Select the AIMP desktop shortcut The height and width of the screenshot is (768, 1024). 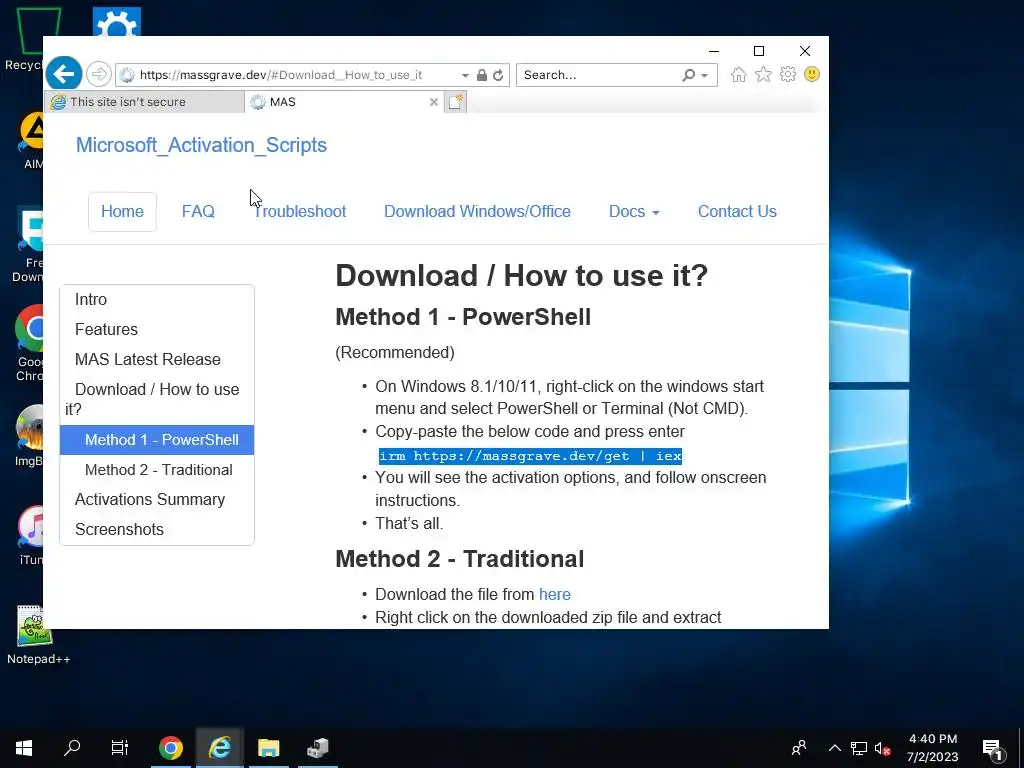point(31,141)
